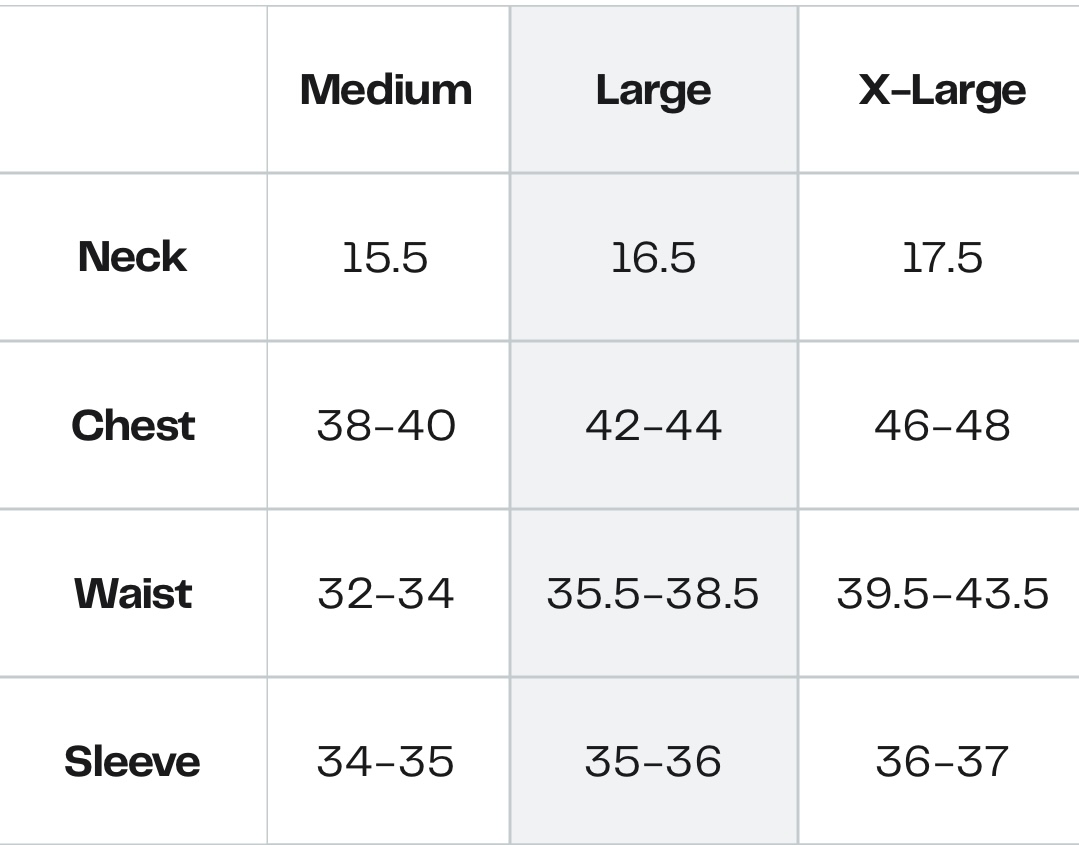
Task: Click the Chest row label
Action: (133, 425)
